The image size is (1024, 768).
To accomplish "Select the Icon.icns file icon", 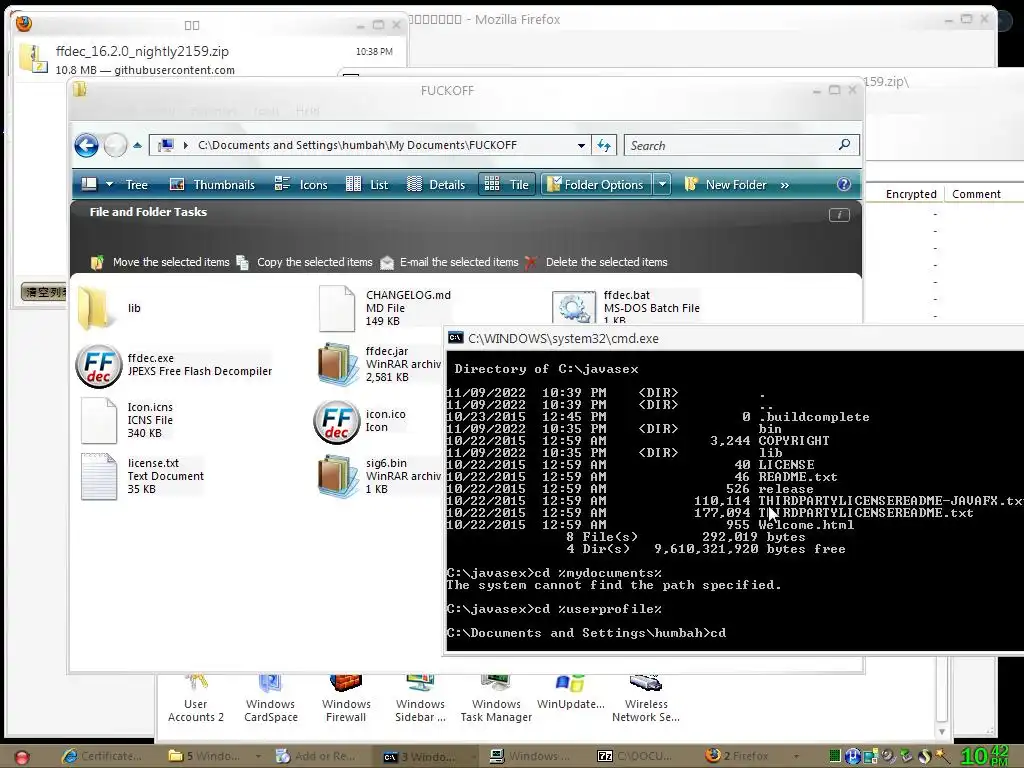I will tap(99, 421).
